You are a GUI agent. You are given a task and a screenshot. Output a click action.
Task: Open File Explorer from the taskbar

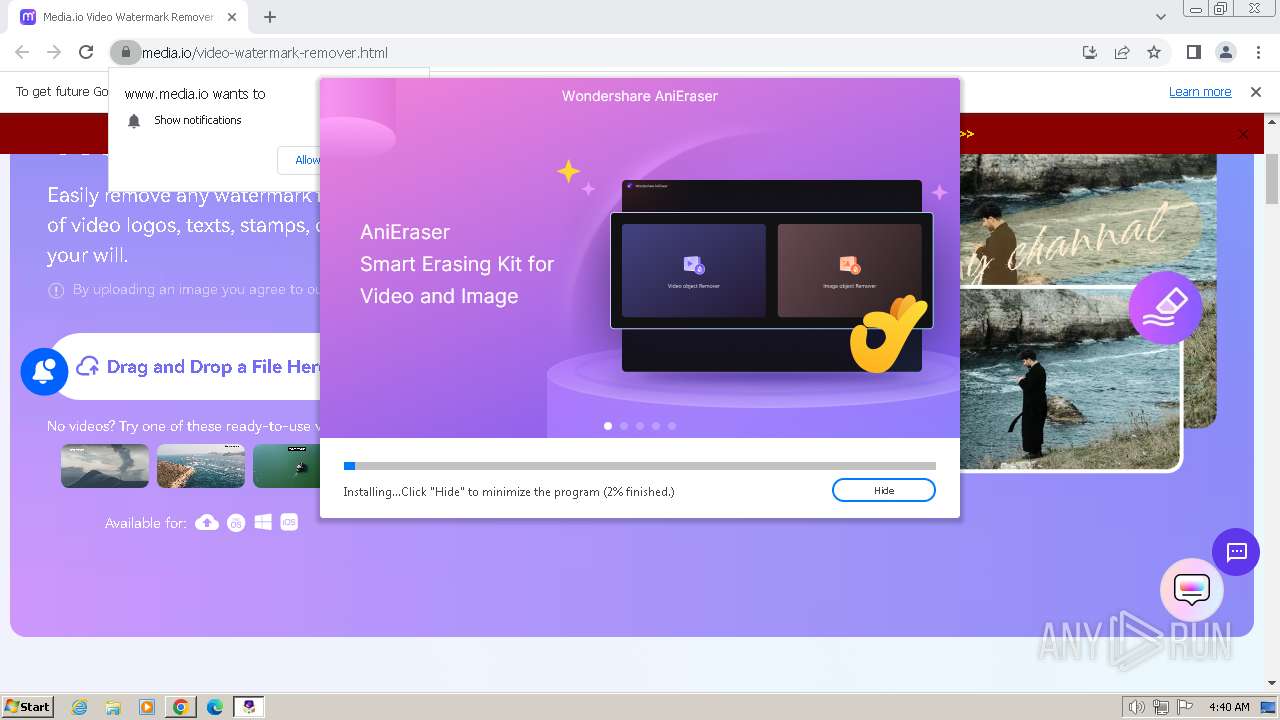113,707
